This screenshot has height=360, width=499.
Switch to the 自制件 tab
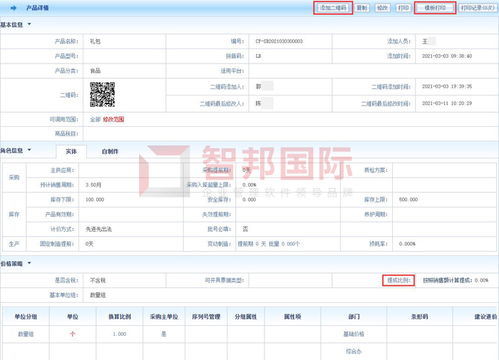pyautogui.click(x=110, y=151)
